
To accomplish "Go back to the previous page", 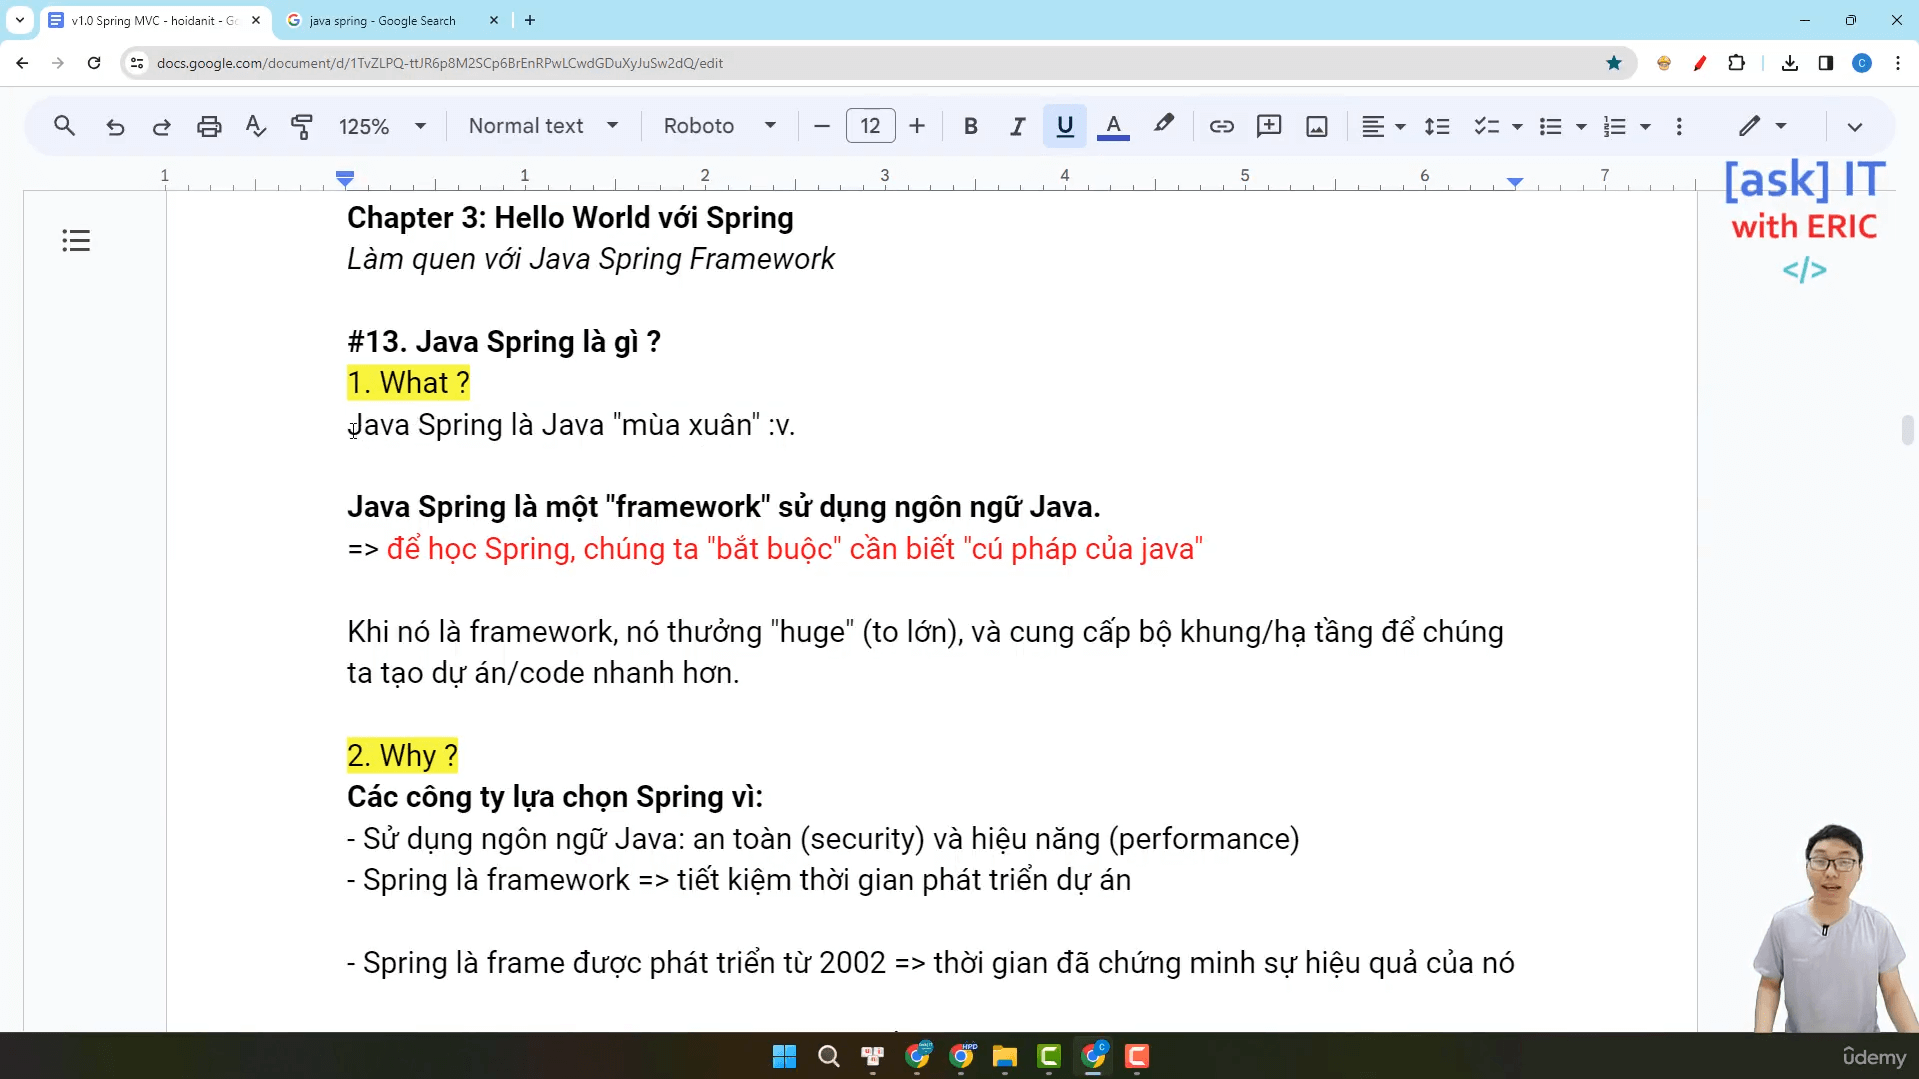I will coord(22,63).
